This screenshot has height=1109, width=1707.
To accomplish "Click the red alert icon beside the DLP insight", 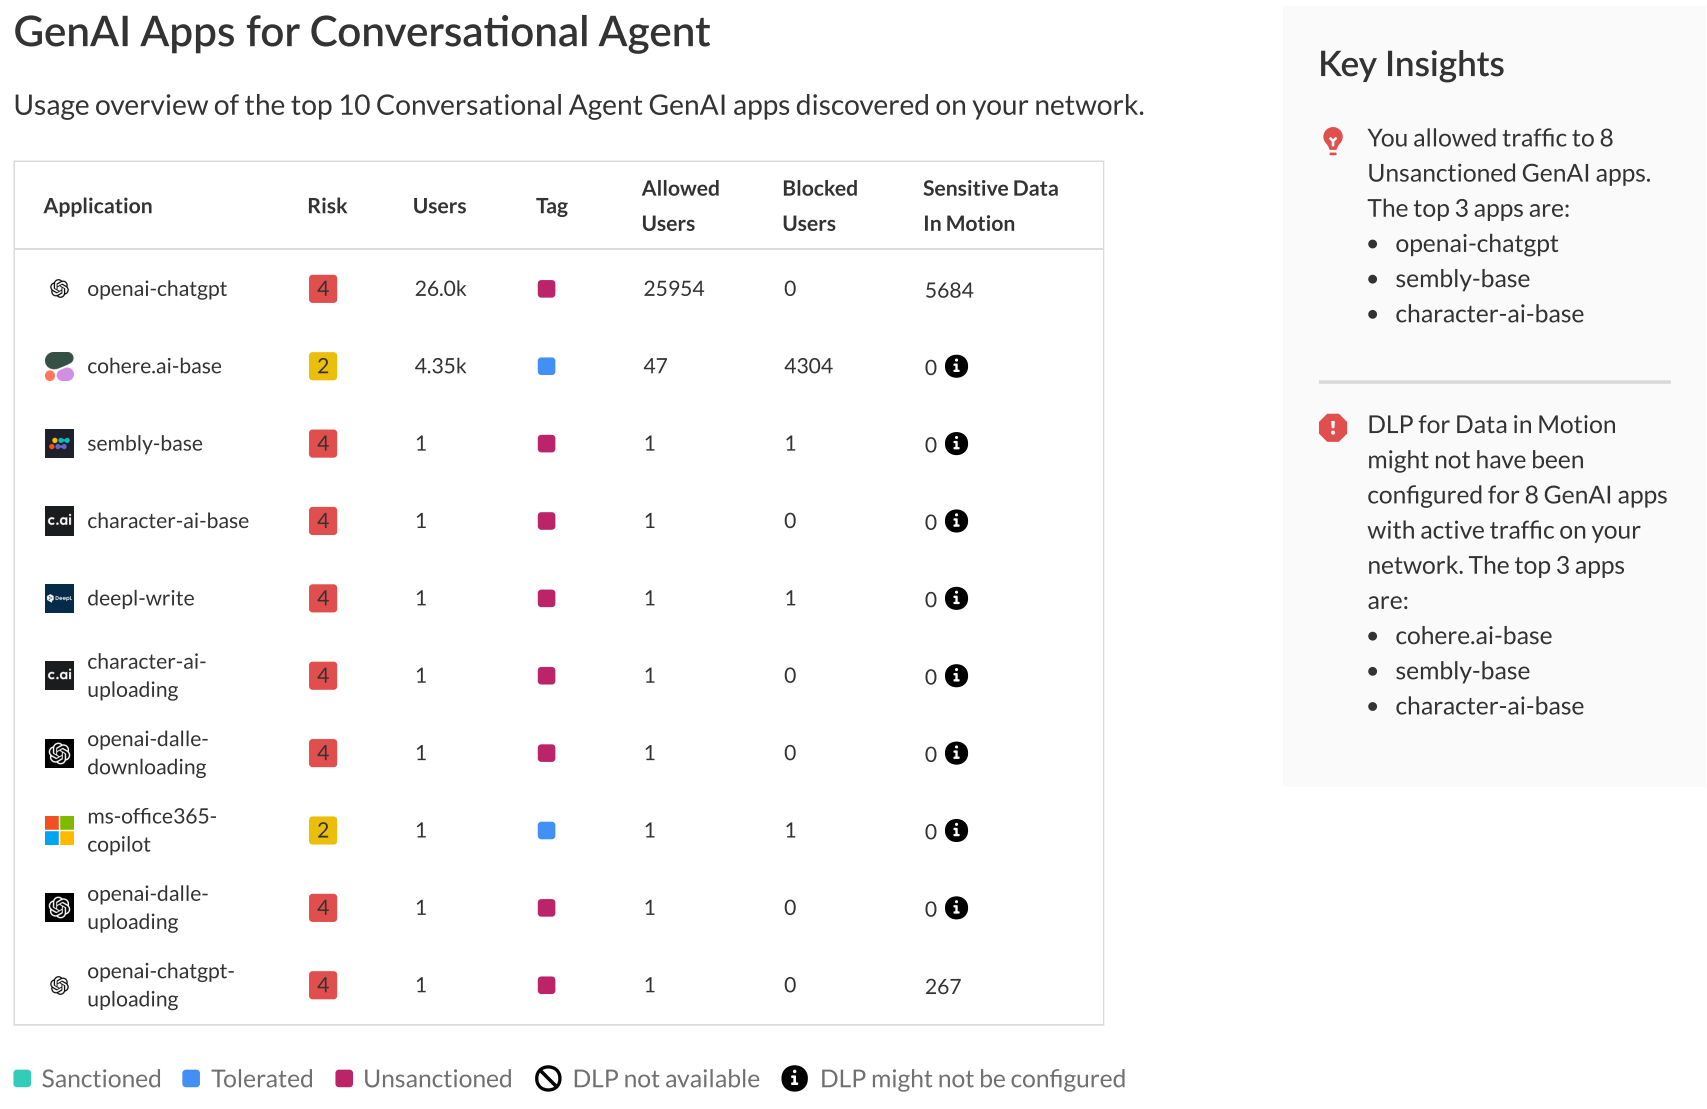I will 1332,427.
